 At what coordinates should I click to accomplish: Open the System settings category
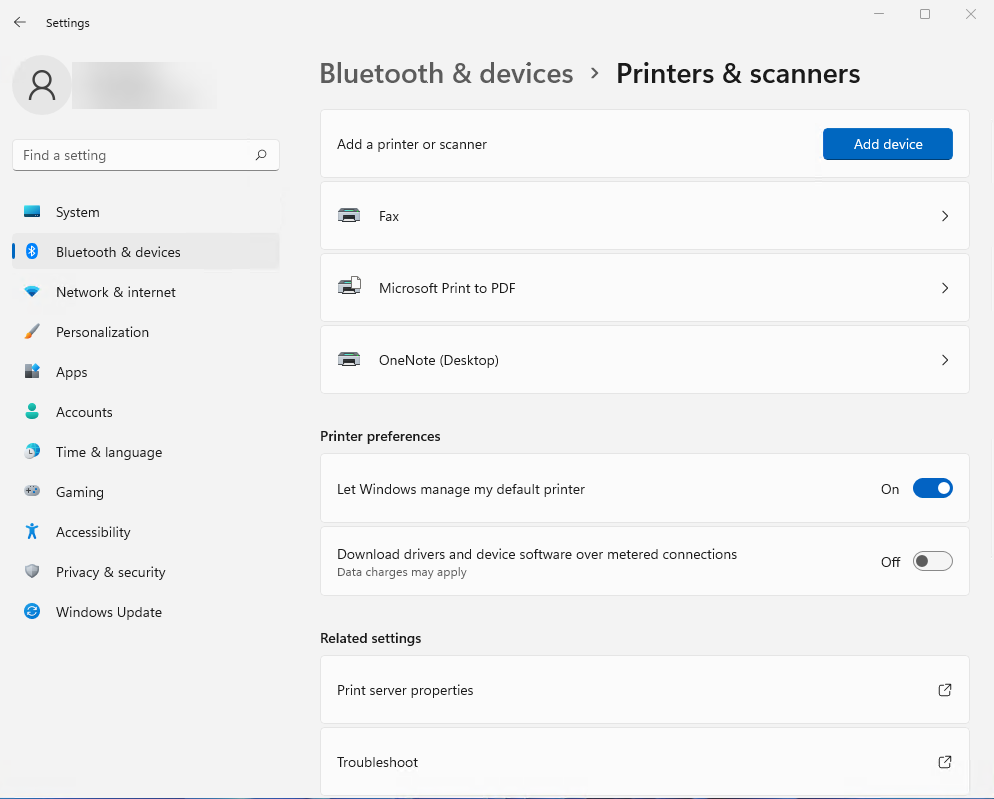[x=146, y=212]
